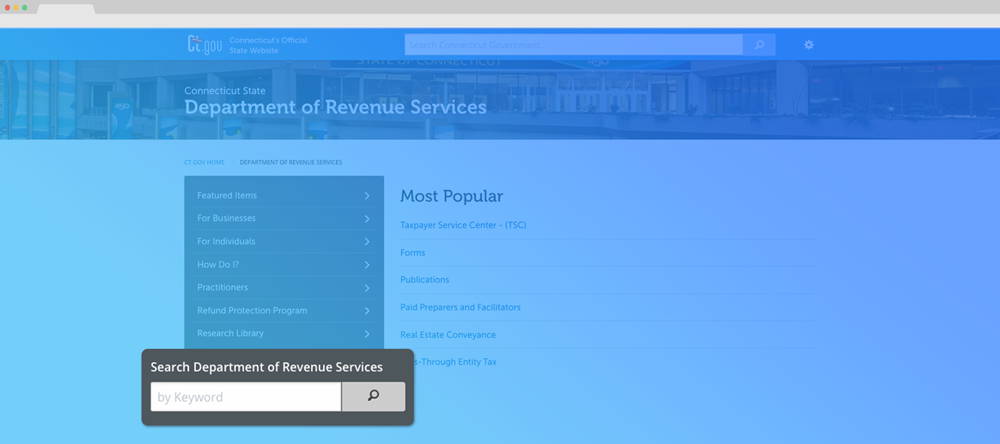Screen dimensions: 1000x444
Task: Visit Paid Preparers and Facilitators link
Action: point(460,307)
